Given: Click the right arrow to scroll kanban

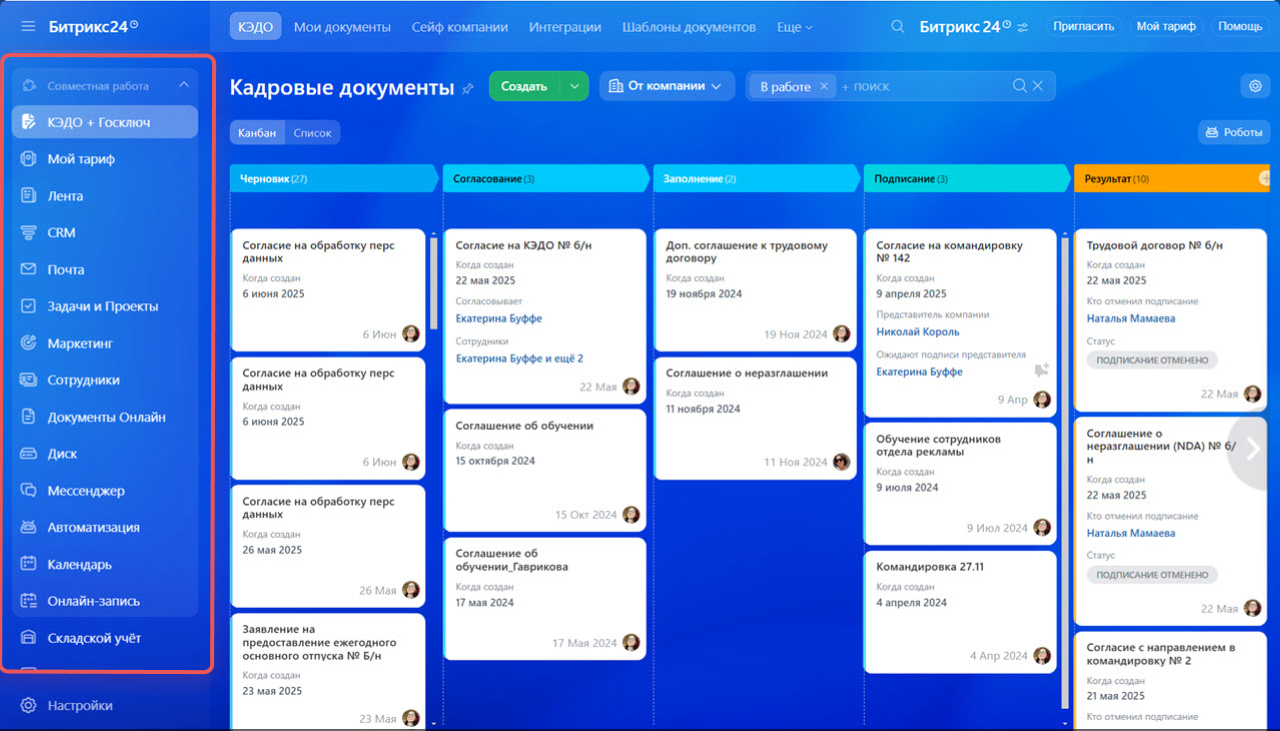Looking at the screenshot, I should [x=1253, y=450].
